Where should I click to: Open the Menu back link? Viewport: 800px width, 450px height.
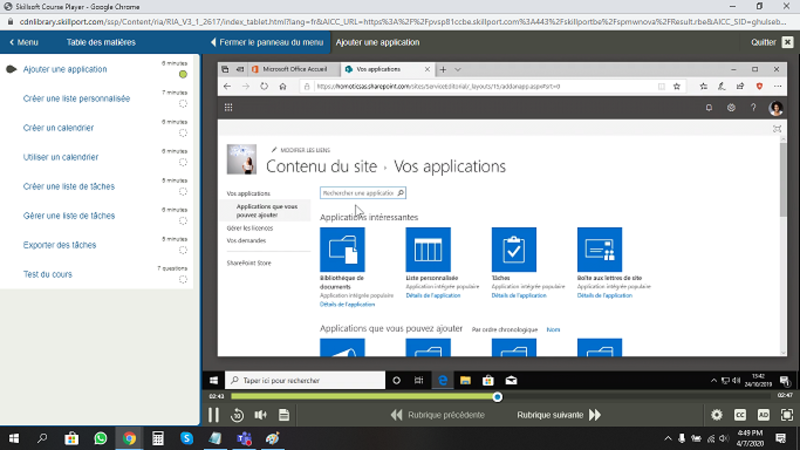[24, 42]
